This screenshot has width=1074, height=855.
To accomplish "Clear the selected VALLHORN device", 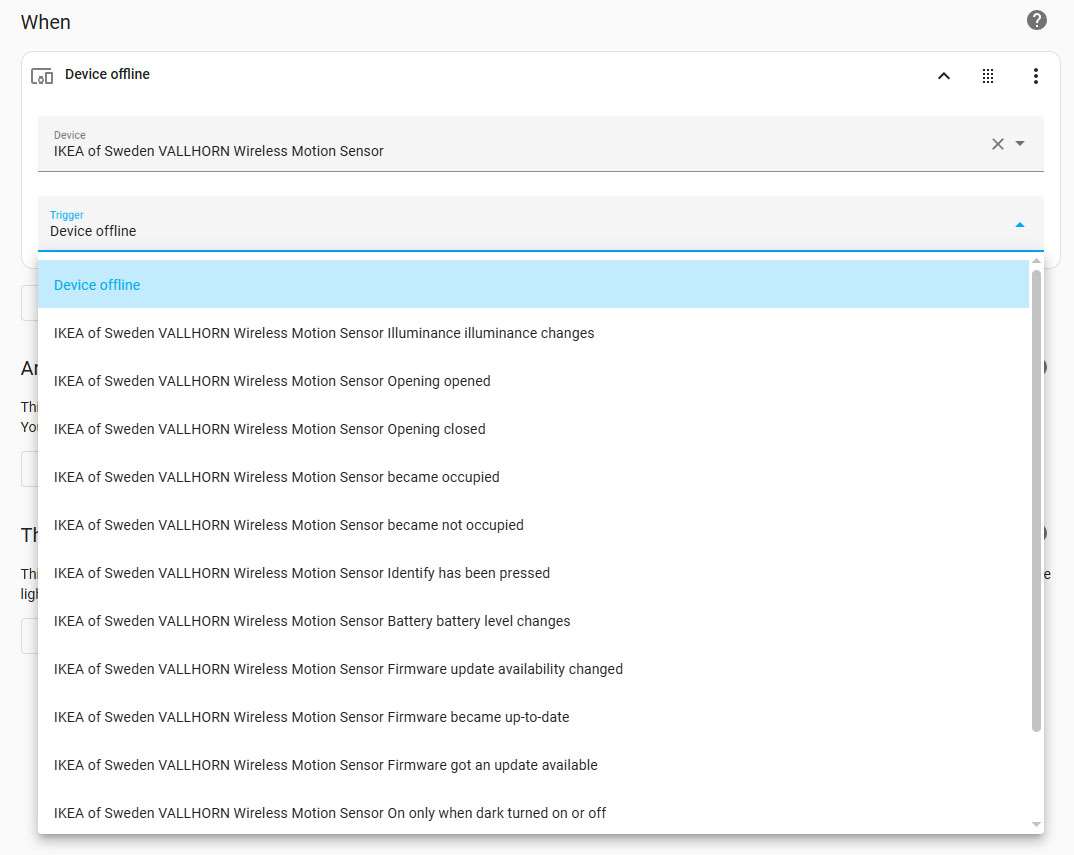I will (997, 144).
